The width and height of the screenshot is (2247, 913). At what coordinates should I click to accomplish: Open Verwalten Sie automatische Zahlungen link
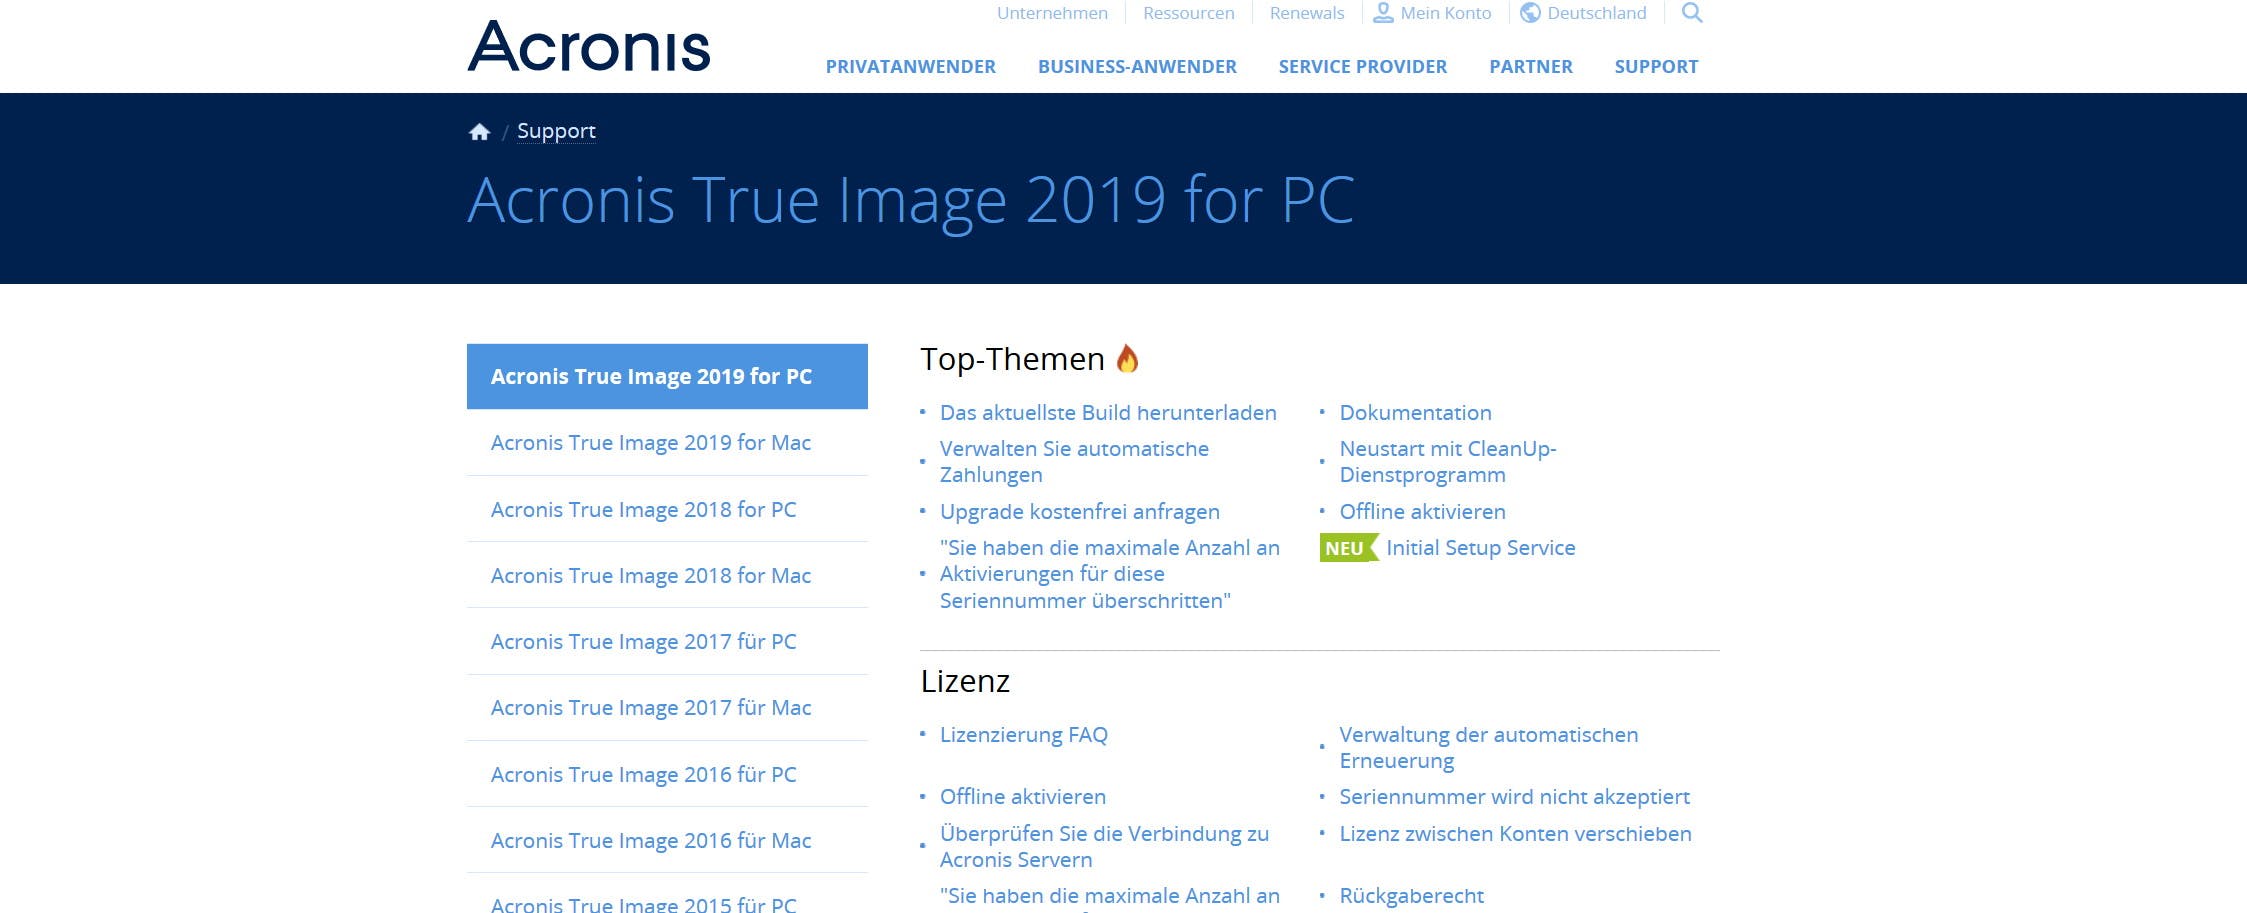pyautogui.click(x=1074, y=462)
